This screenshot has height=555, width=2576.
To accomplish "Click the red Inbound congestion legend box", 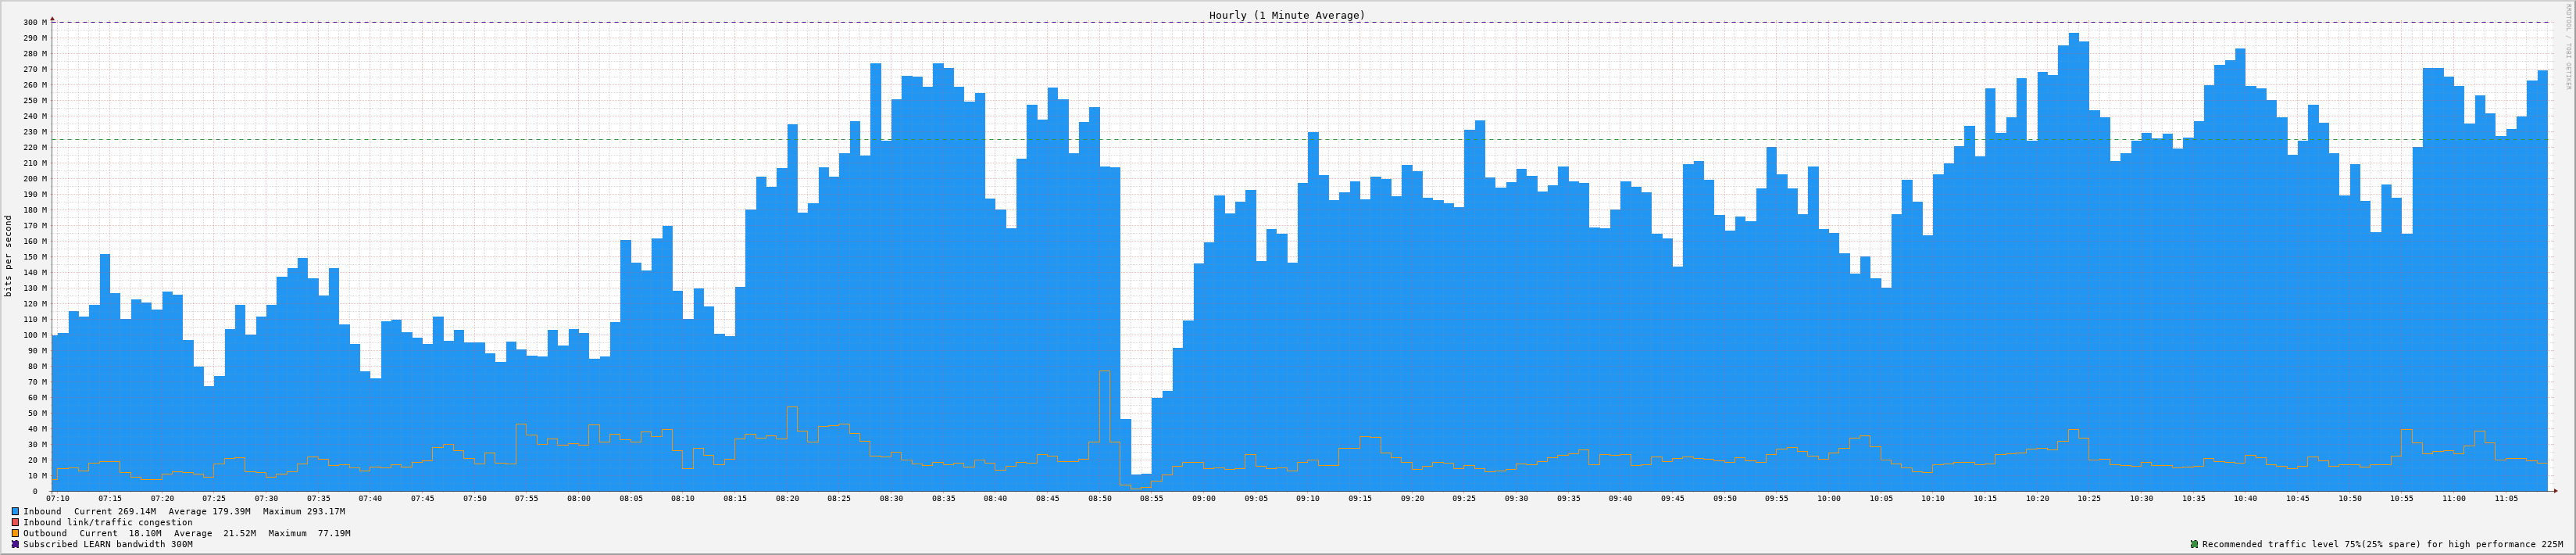I will tap(15, 522).
